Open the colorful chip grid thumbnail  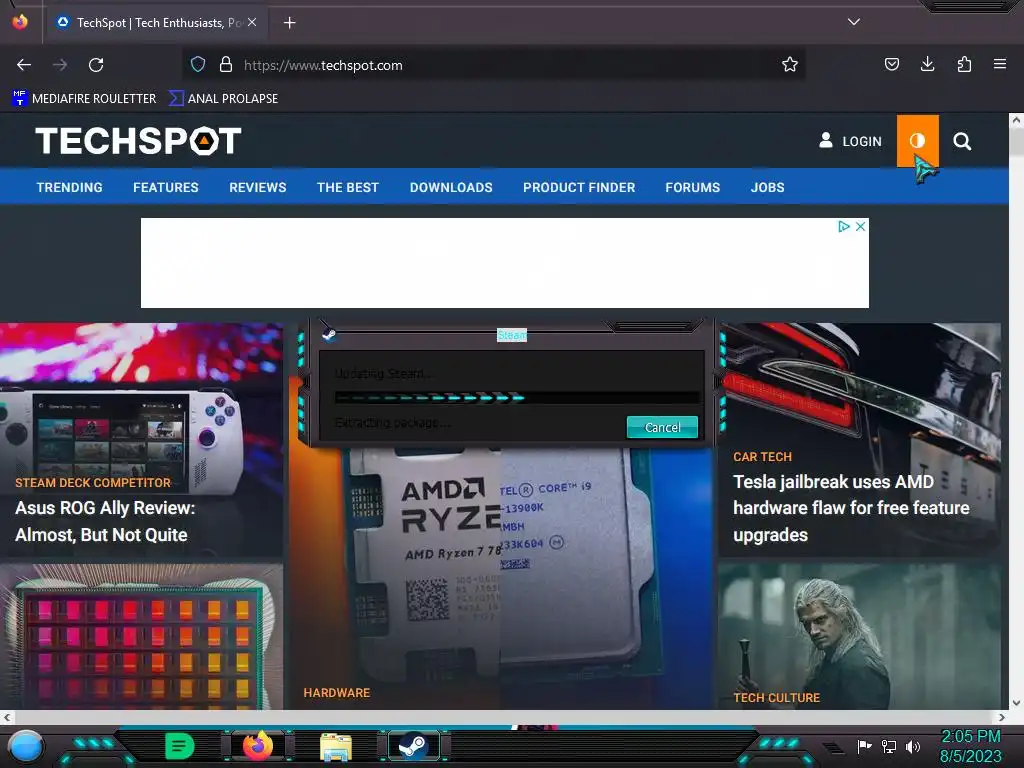click(x=142, y=637)
